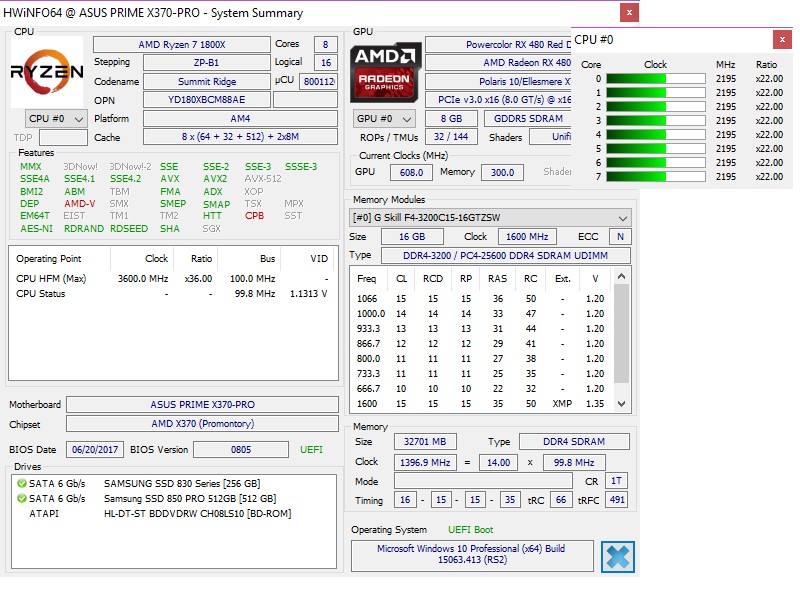The width and height of the screenshot is (800, 600).
Task: Click green check icon beside SAMSUNG SSD 830
Action: click(21, 483)
